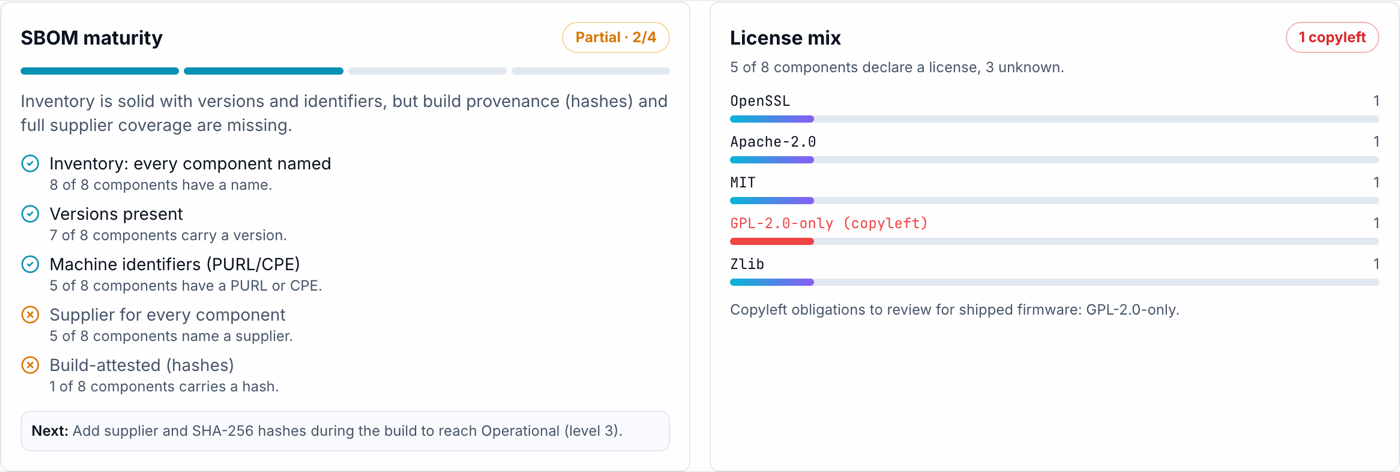Click the Zlib license label
The height and width of the screenshot is (472, 1400).
[747, 264]
